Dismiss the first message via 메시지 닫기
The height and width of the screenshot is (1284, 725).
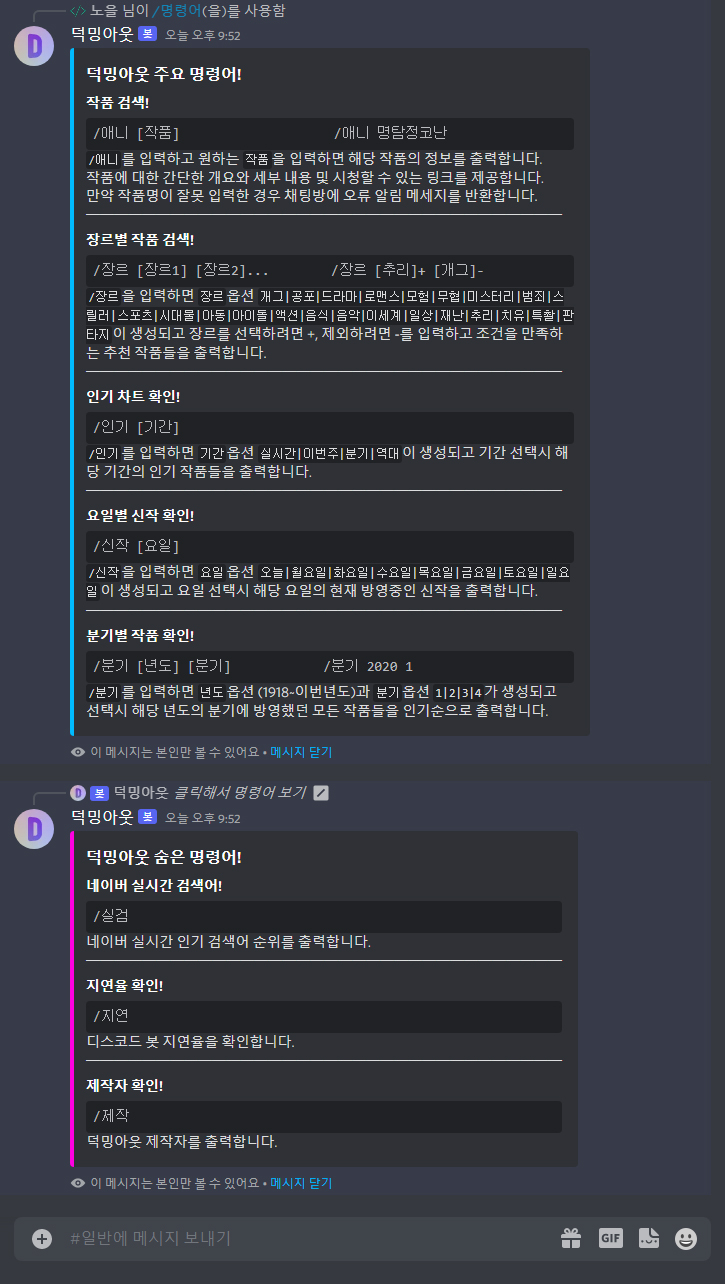[301, 752]
